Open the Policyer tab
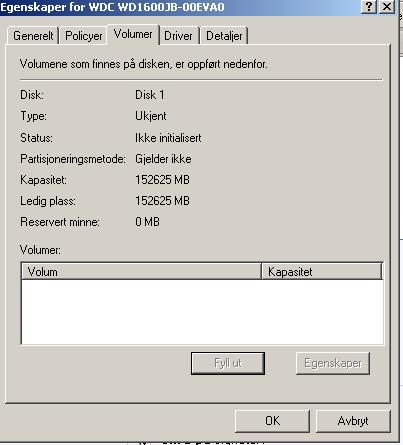Screen dimensions: 403x445 coord(84,35)
